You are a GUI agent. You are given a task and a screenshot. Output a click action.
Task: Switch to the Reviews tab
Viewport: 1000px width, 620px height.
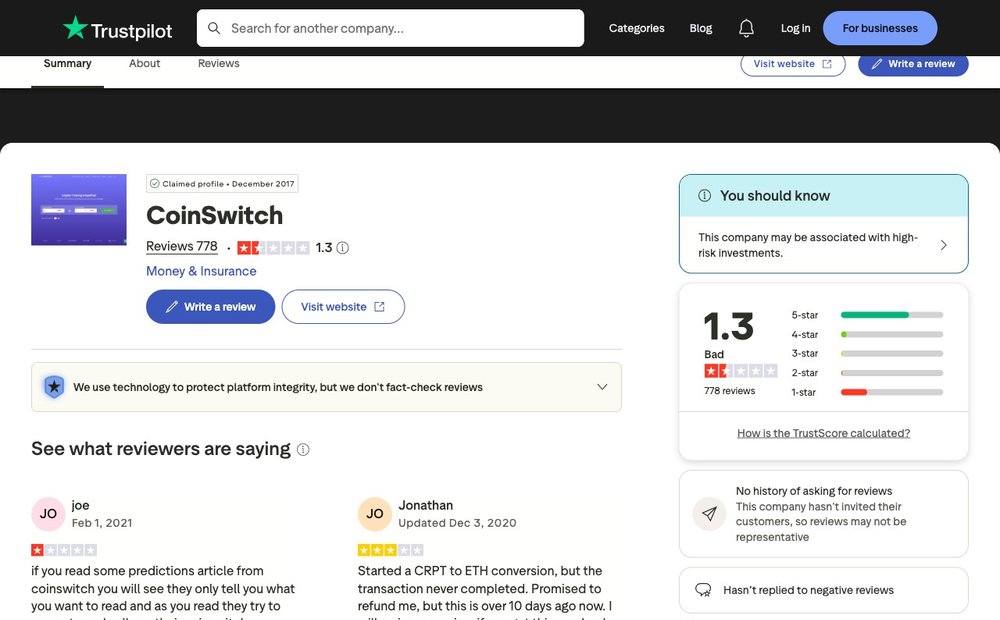click(x=218, y=64)
